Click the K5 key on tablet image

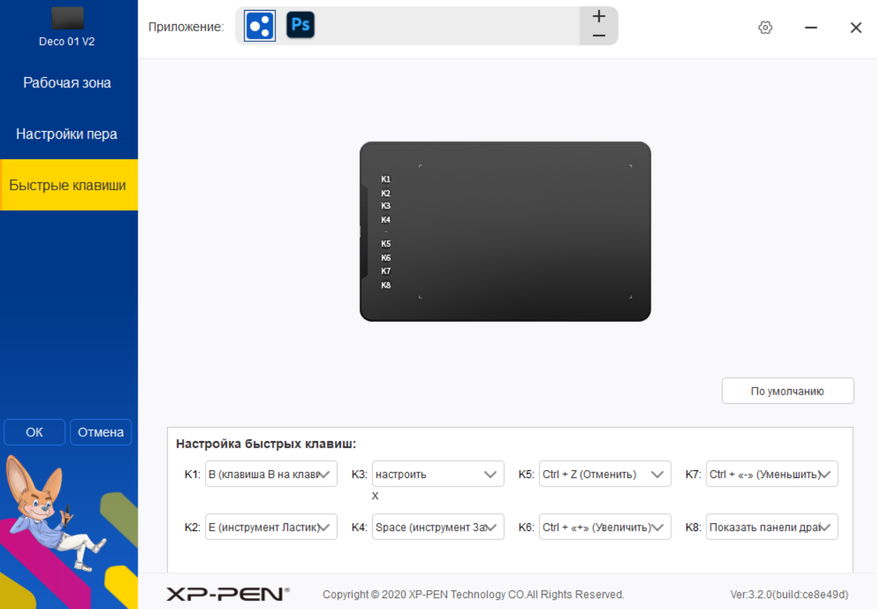[386, 244]
